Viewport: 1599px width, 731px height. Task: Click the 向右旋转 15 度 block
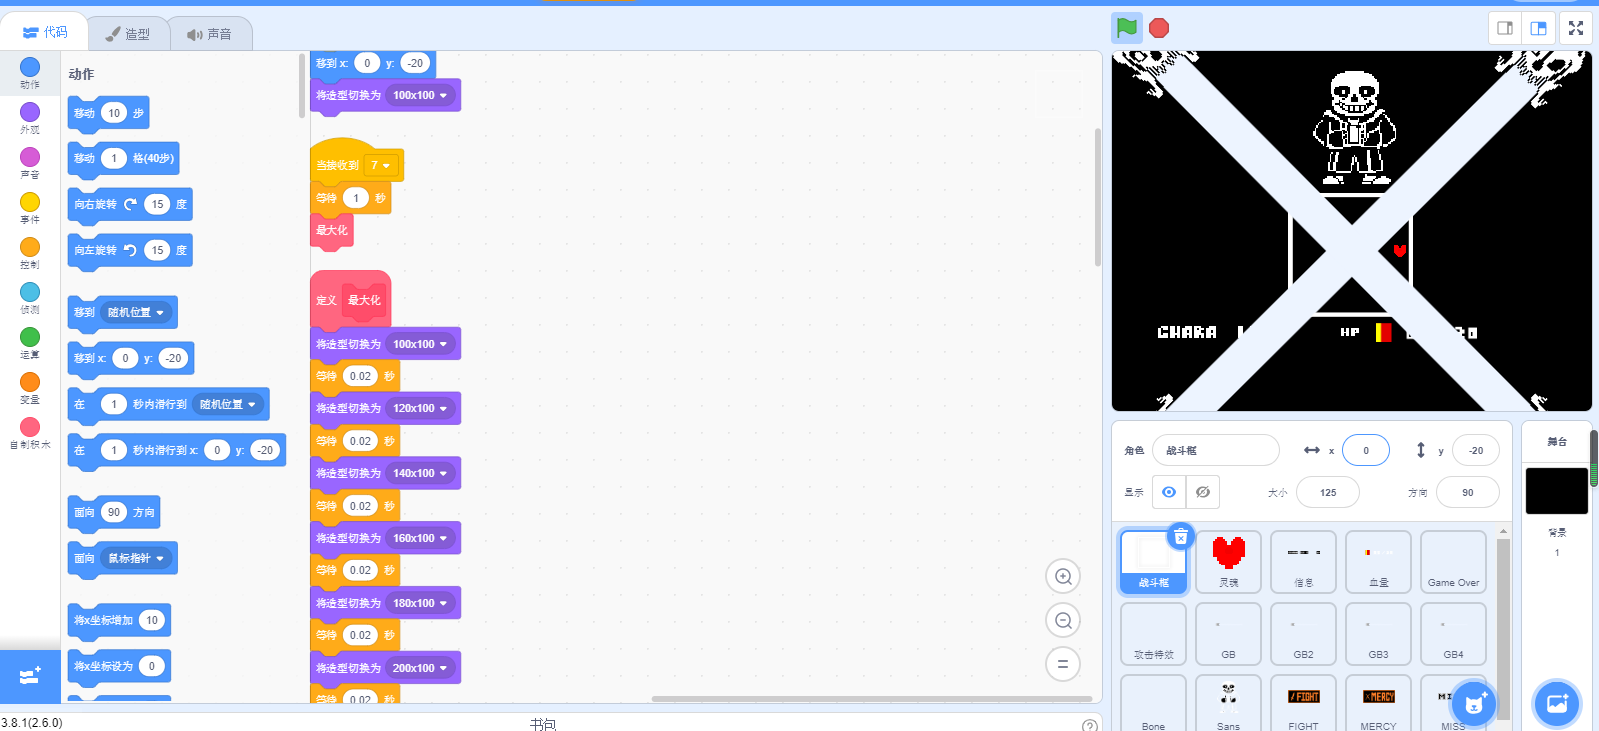point(130,204)
